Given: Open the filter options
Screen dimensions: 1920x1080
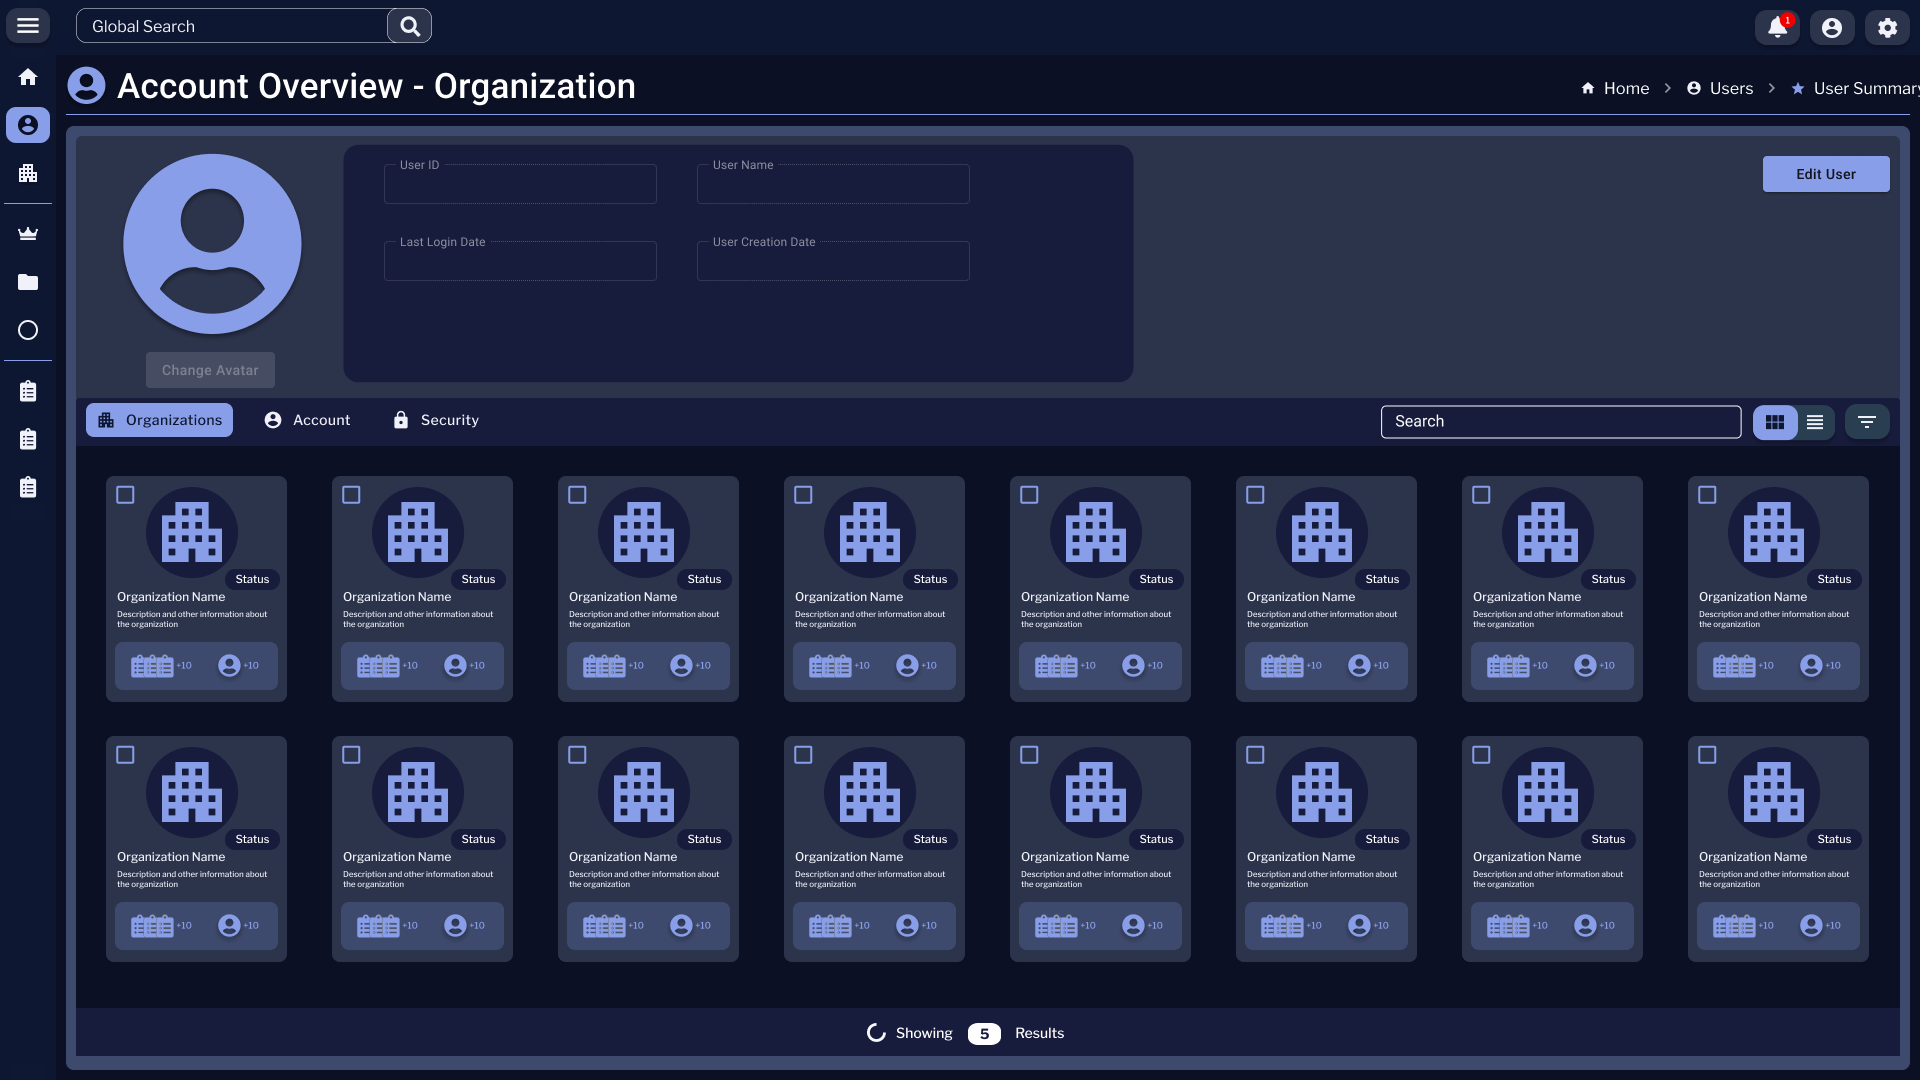Looking at the screenshot, I should (1867, 422).
